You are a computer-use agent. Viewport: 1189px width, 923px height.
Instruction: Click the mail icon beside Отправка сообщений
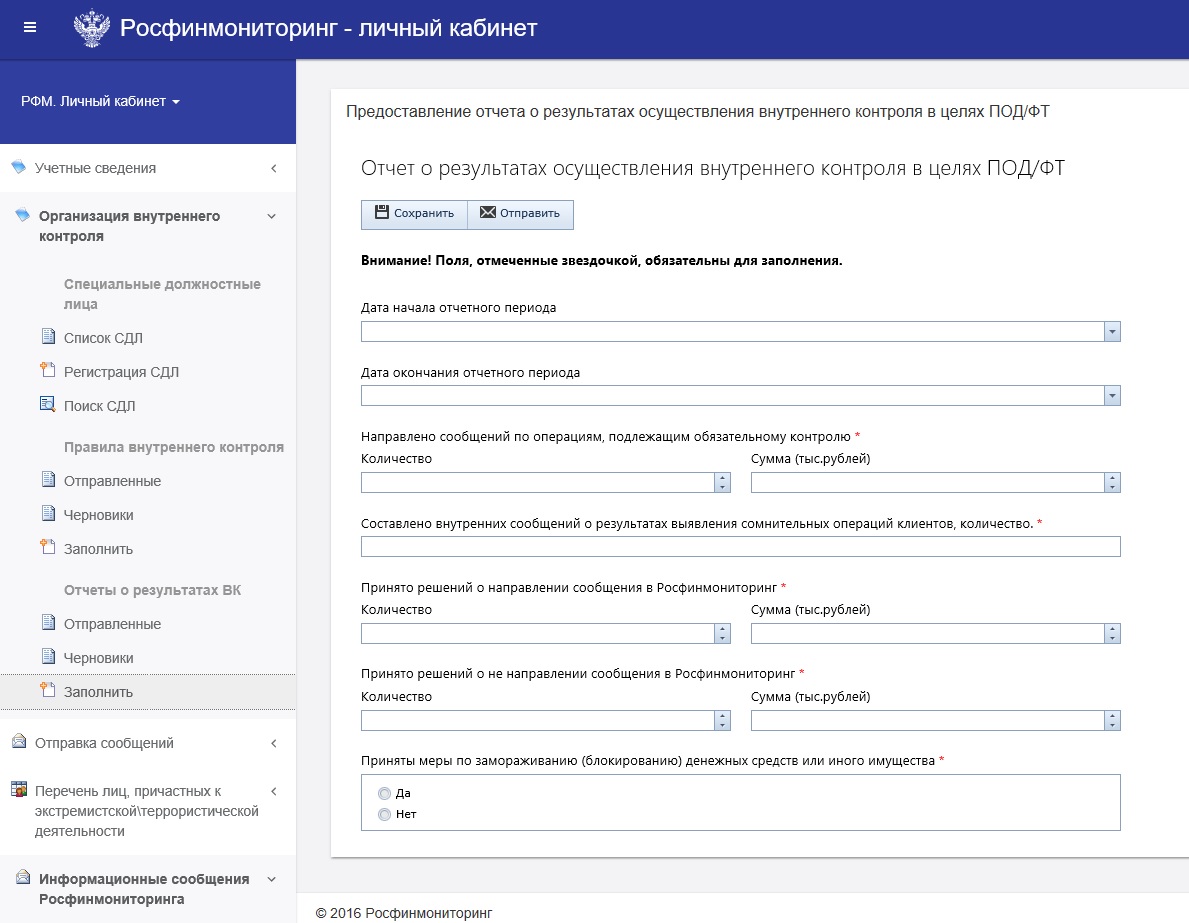(x=19, y=742)
